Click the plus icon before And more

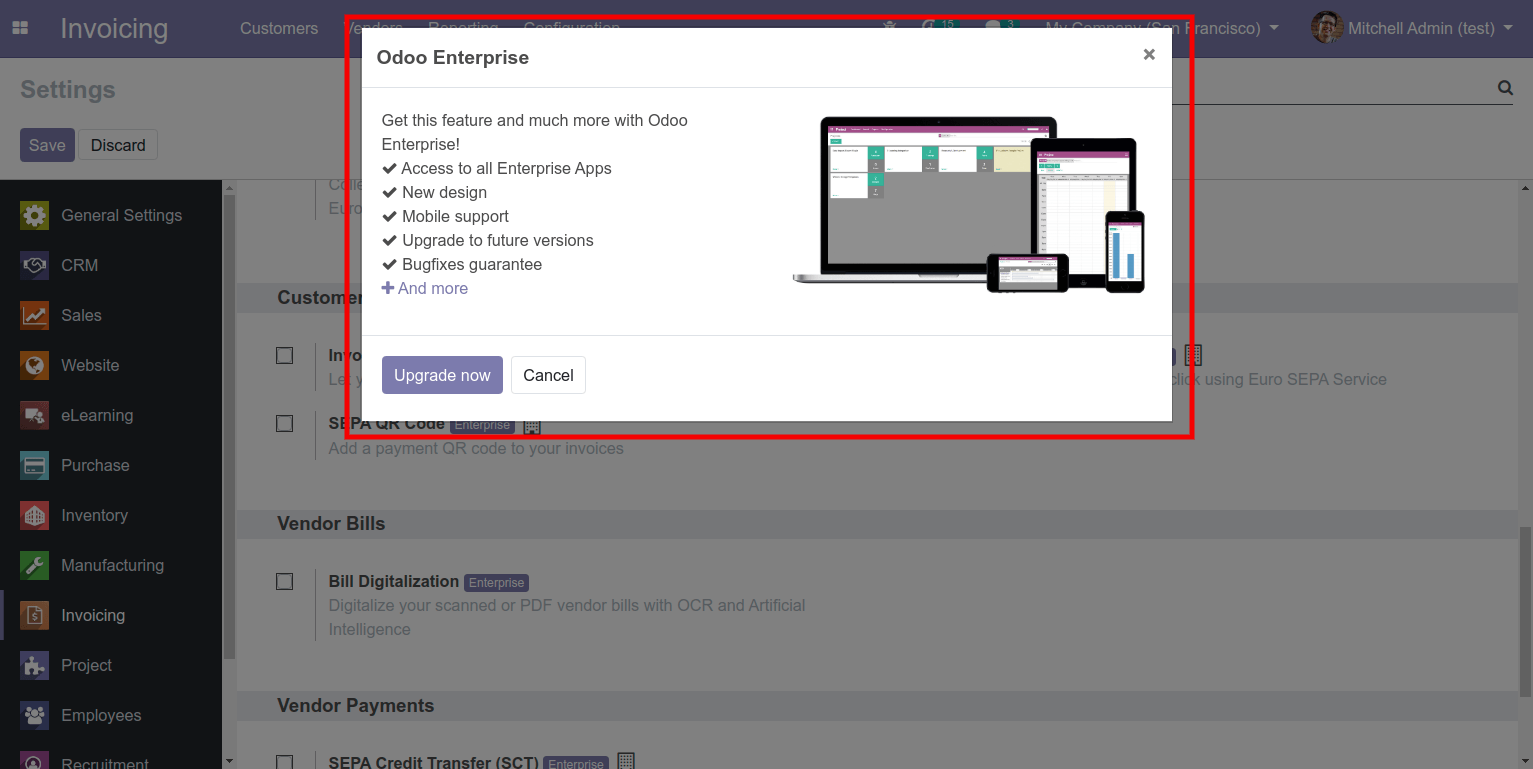pyautogui.click(x=388, y=288)
